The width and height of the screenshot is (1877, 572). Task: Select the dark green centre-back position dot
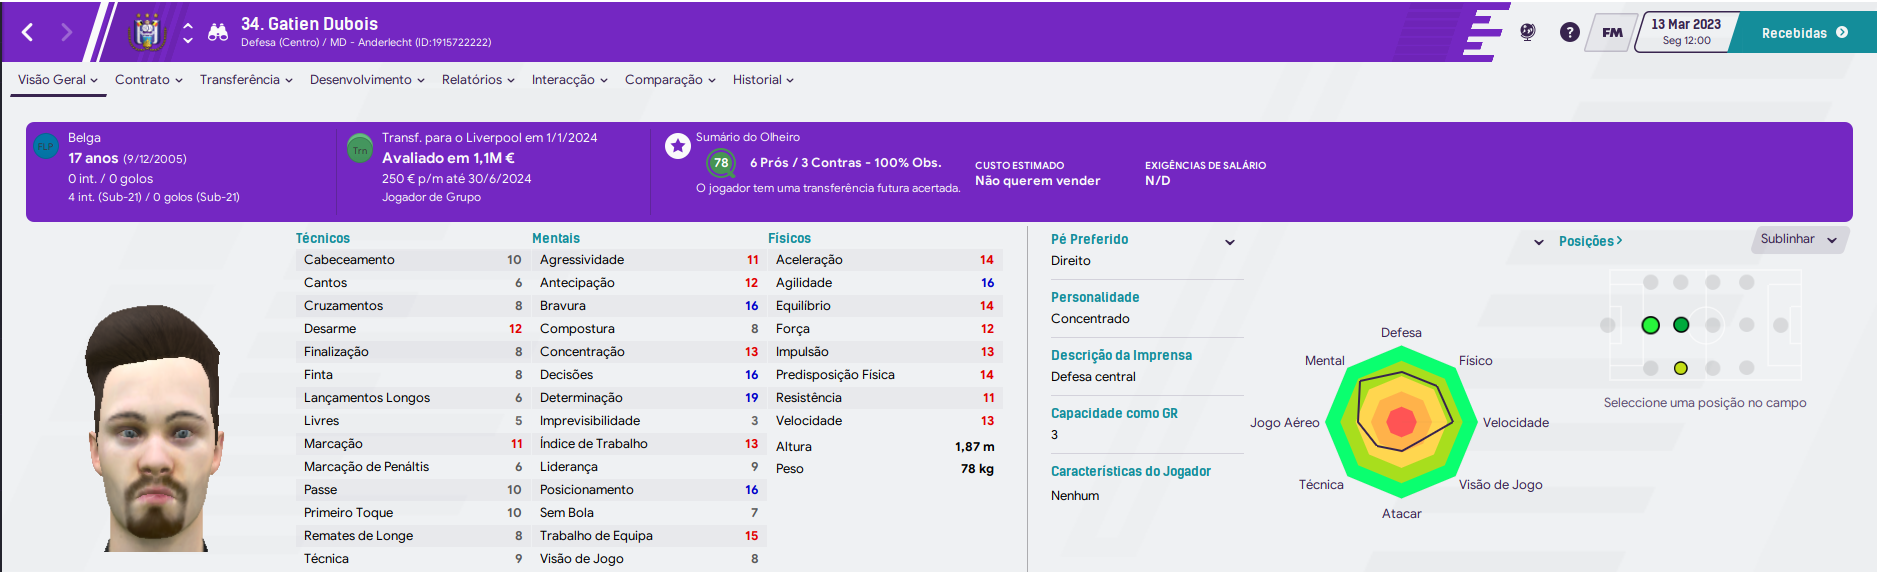tap(1681, 325)
